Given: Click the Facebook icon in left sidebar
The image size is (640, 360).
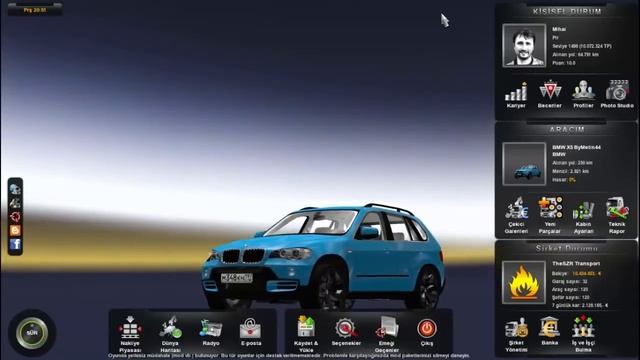Looking at the screenshot, I should 15,244.
